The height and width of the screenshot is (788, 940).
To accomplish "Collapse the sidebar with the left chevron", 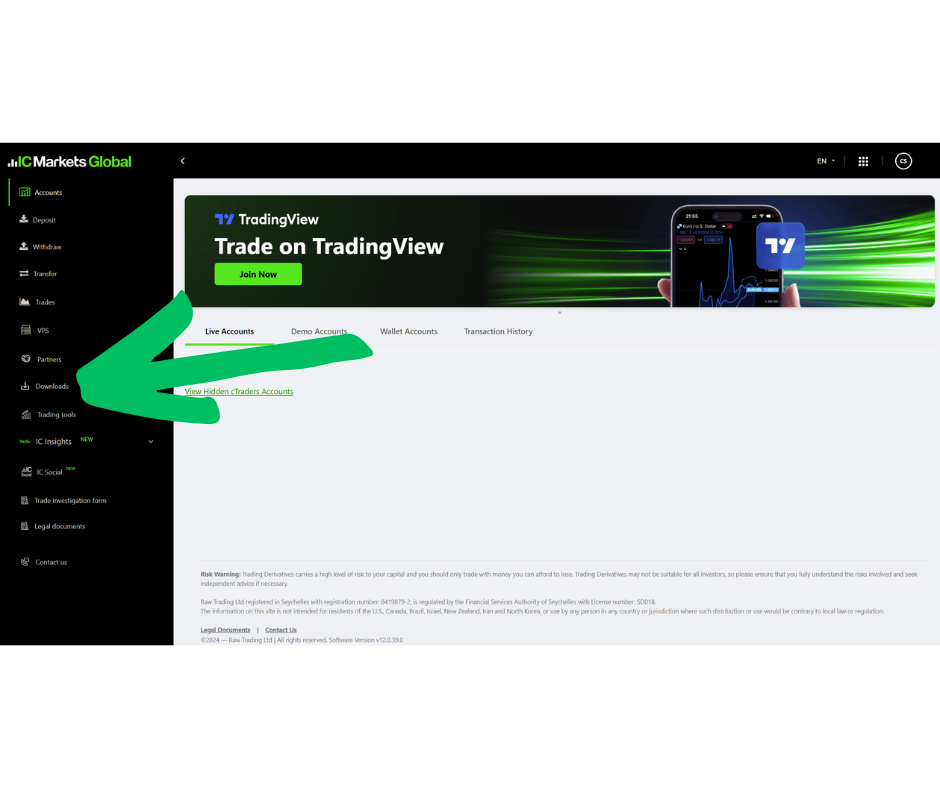I will click(183, 161).
